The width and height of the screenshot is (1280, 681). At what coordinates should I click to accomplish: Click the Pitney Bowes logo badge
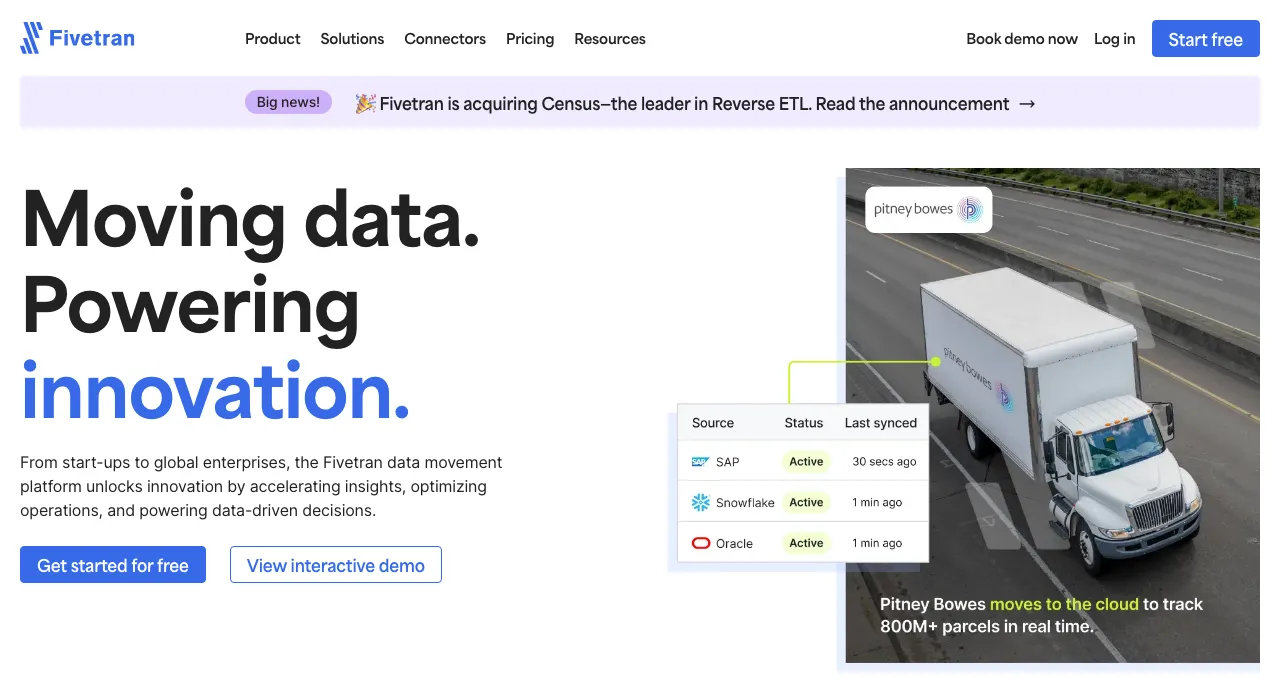928,210
